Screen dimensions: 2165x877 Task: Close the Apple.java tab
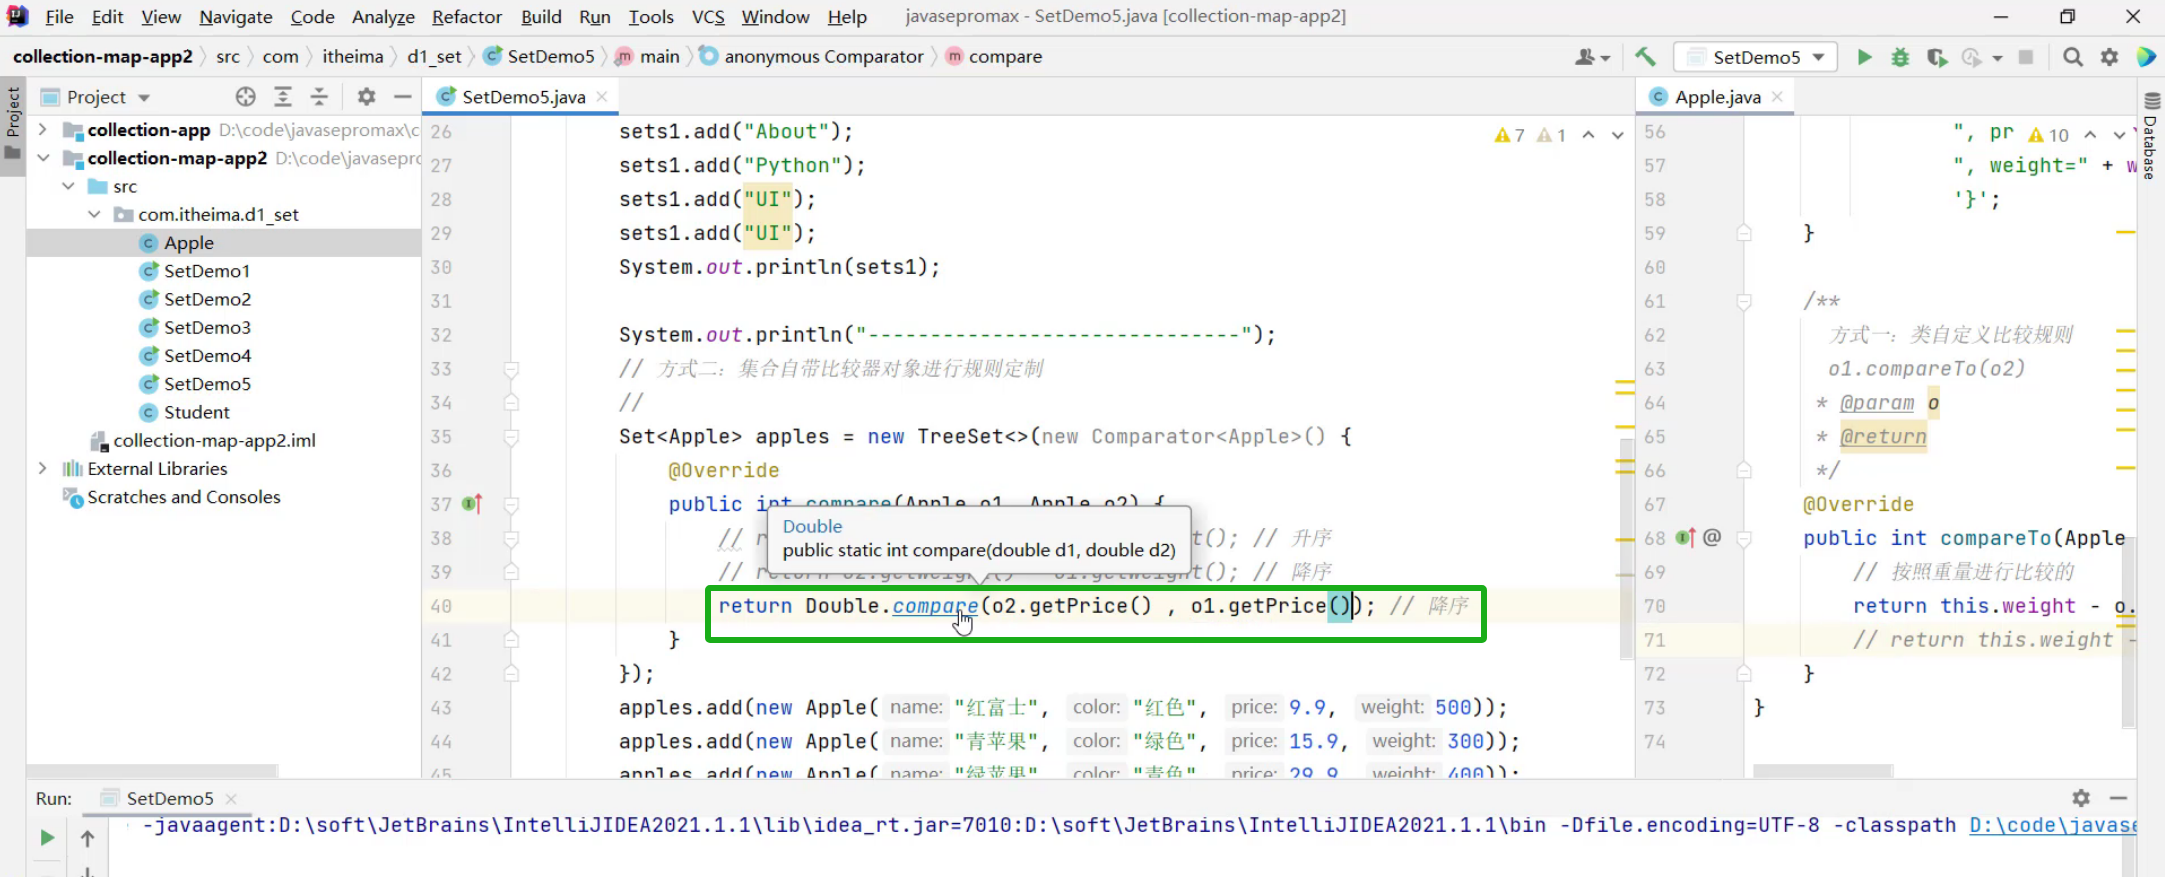1777,97
